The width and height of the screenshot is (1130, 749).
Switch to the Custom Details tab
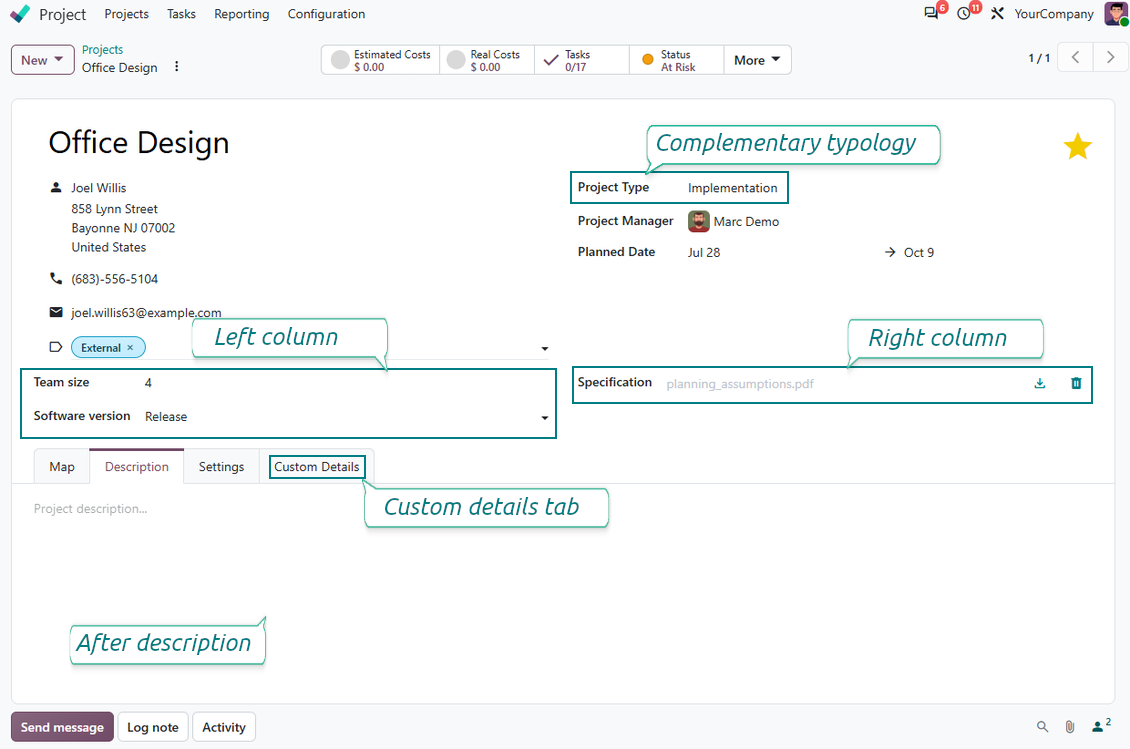point(316,466)
